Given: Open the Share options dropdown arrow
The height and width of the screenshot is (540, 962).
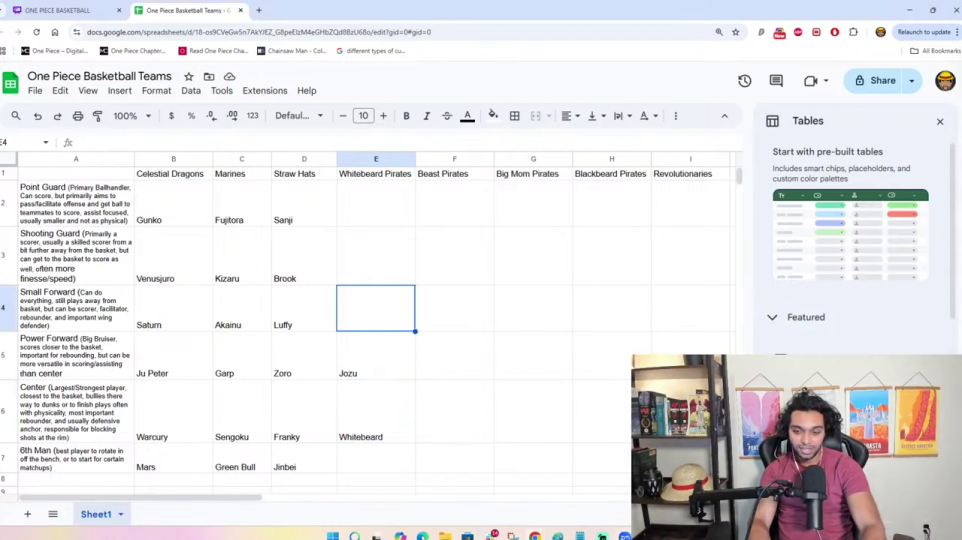Looking at the screenshot, I should click(x=912, y=81).
